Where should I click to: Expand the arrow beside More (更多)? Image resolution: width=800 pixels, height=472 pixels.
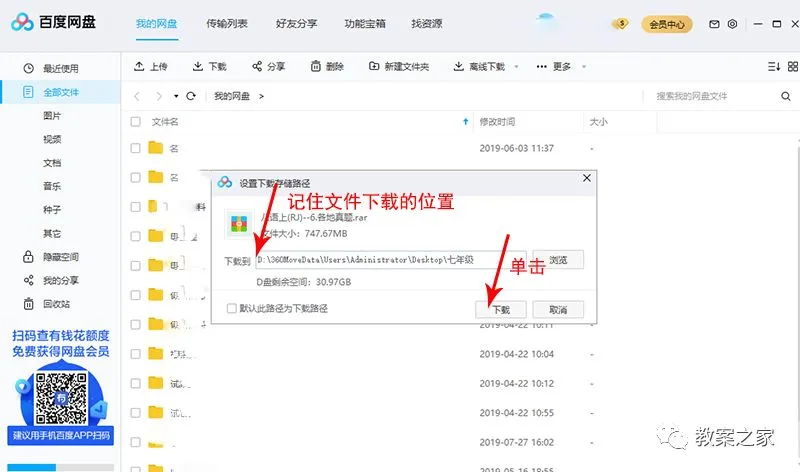point(584,66)
